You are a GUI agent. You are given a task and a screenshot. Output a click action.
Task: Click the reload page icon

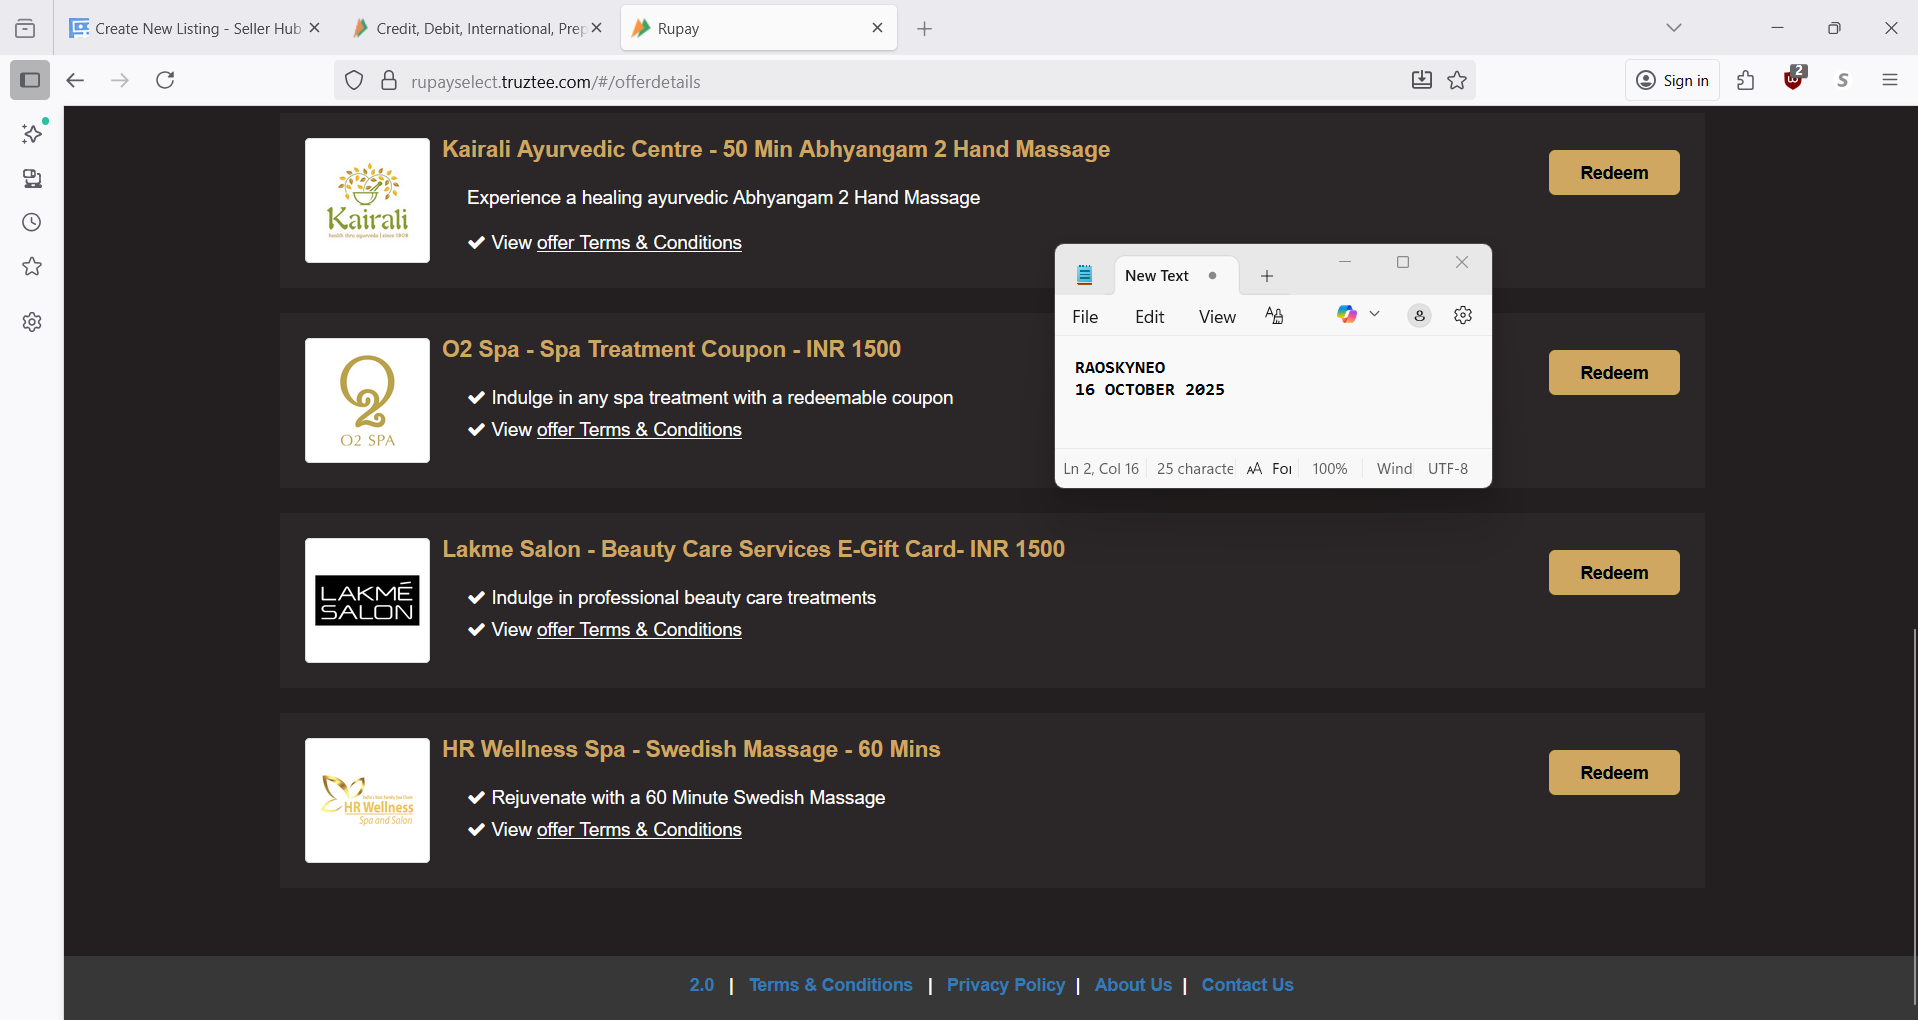pos(165,80)
